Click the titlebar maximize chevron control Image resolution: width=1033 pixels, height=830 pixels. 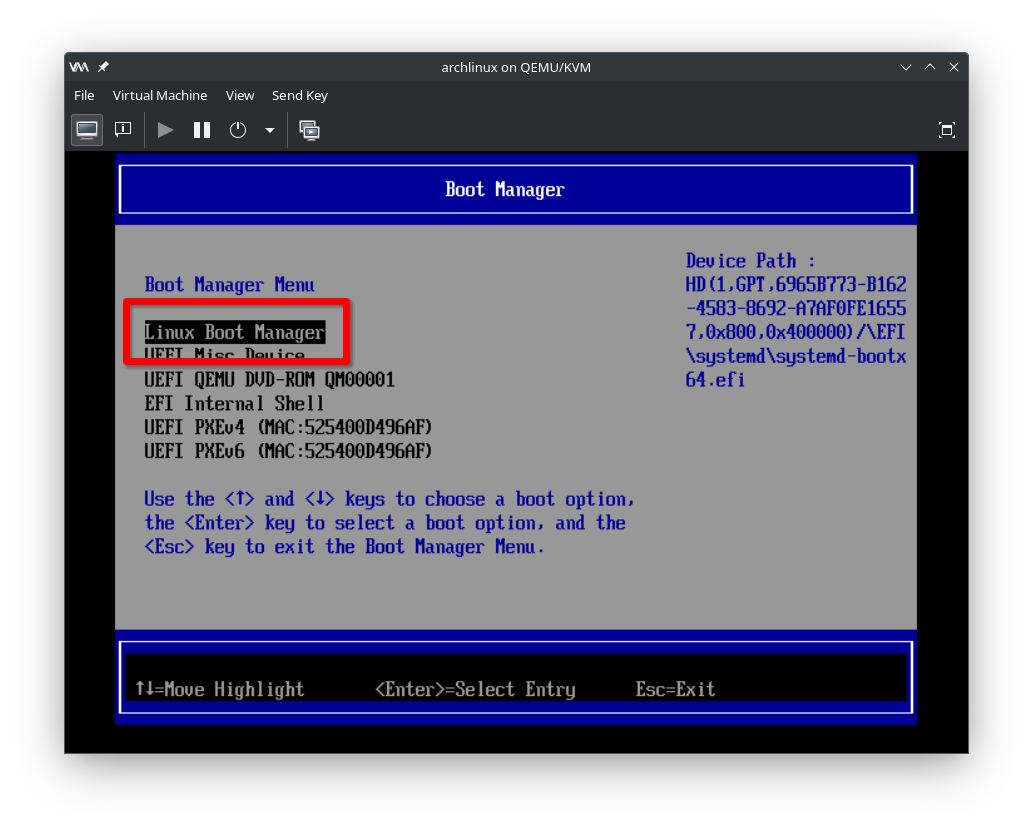[929, 67]
